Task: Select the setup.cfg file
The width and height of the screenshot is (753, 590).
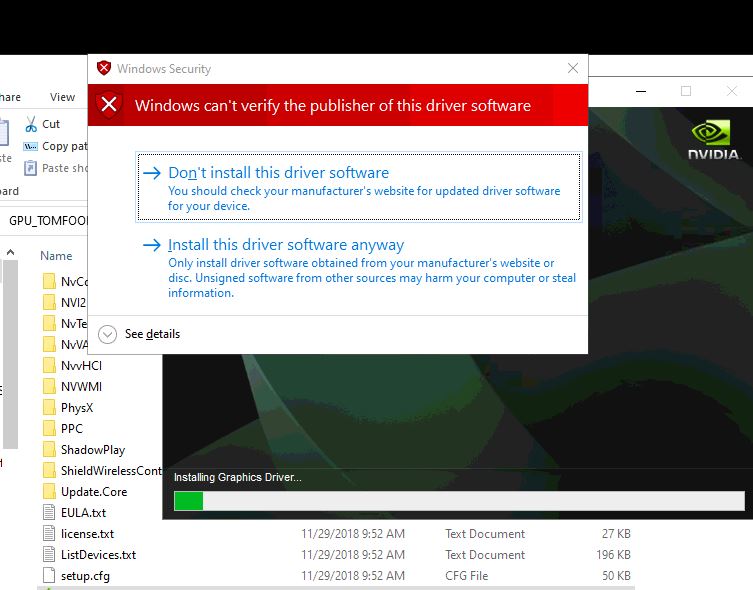Action: pyautogui.click(x=85, y=576)
